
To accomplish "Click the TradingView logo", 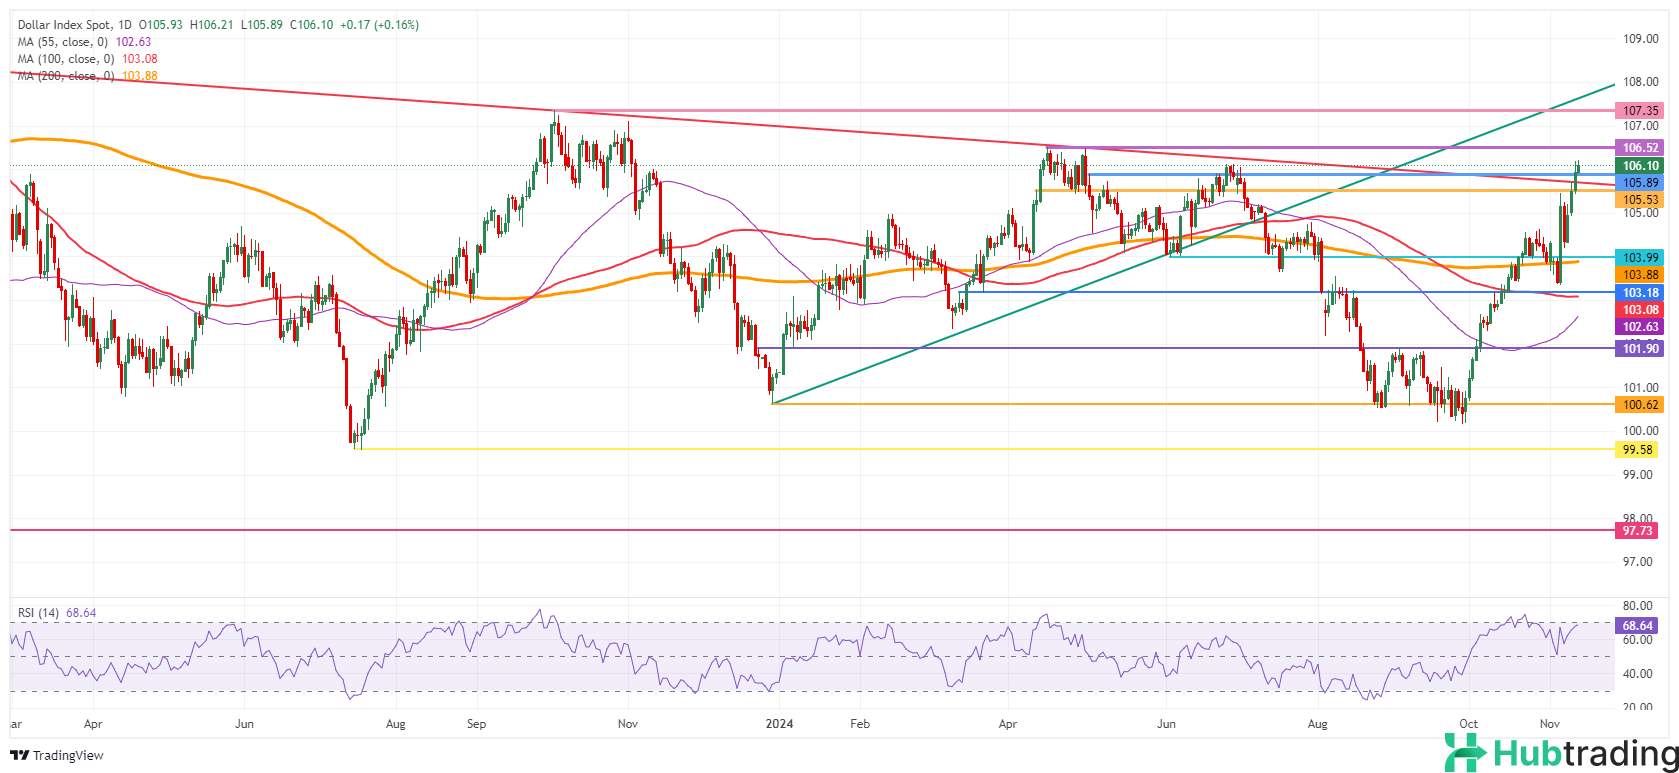I will (56, 755).
